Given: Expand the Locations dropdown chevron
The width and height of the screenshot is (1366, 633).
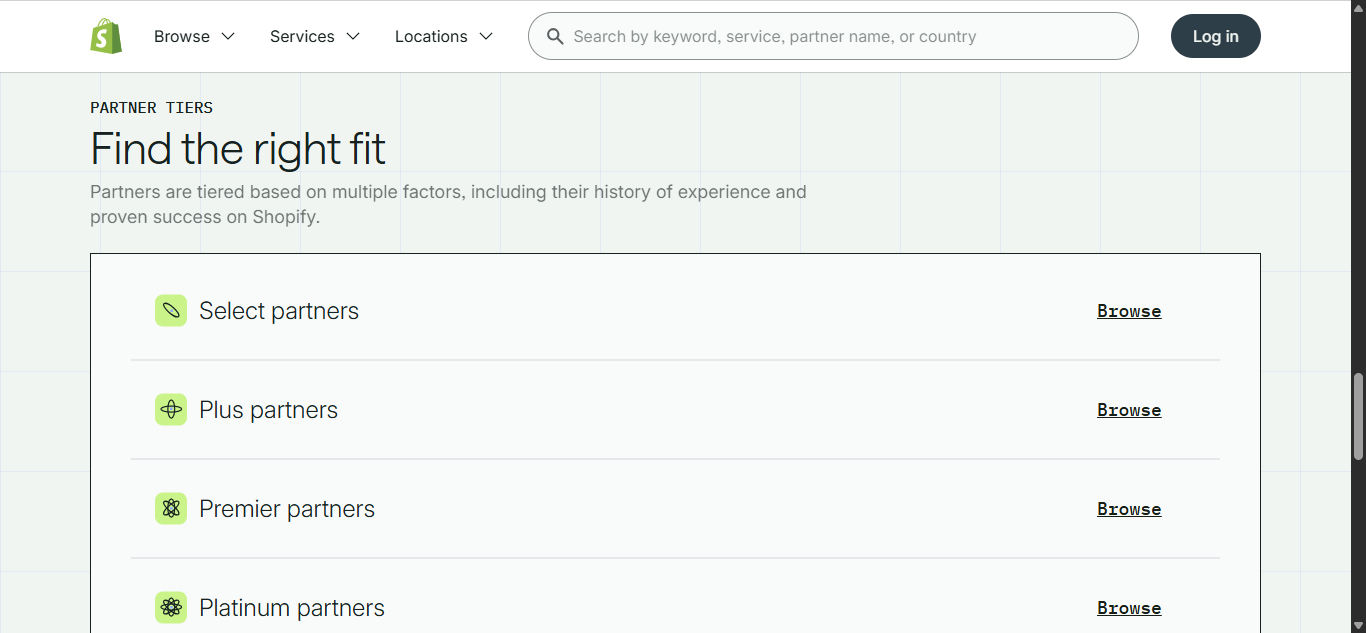Looking at the screenshot, I should [486, 37].
